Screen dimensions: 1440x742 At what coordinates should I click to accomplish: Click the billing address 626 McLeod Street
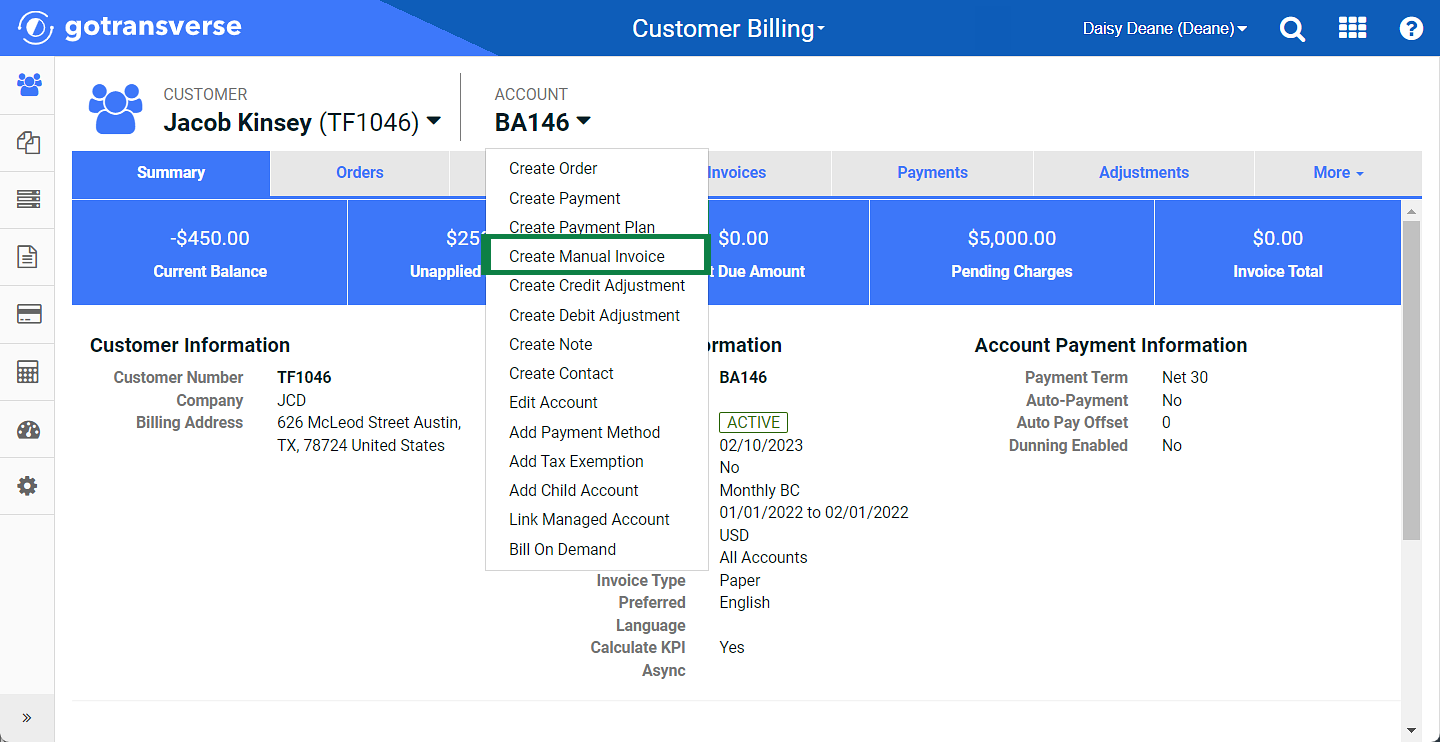[369, 434]
